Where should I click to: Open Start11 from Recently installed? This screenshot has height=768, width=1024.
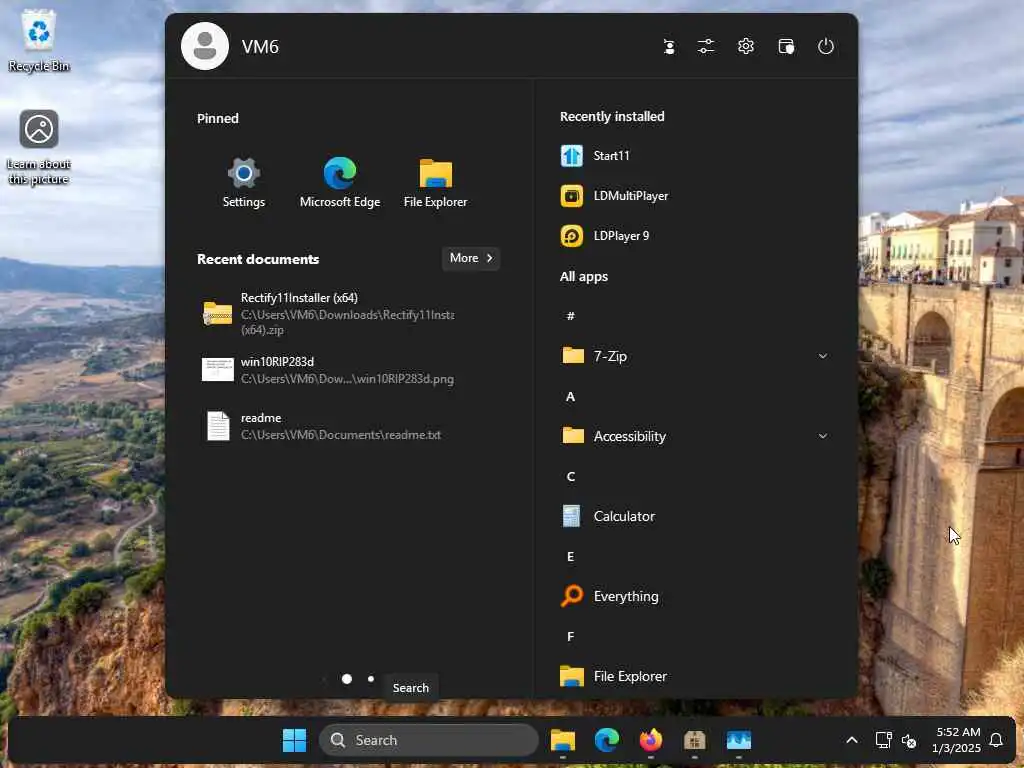[x=595, y=156]
